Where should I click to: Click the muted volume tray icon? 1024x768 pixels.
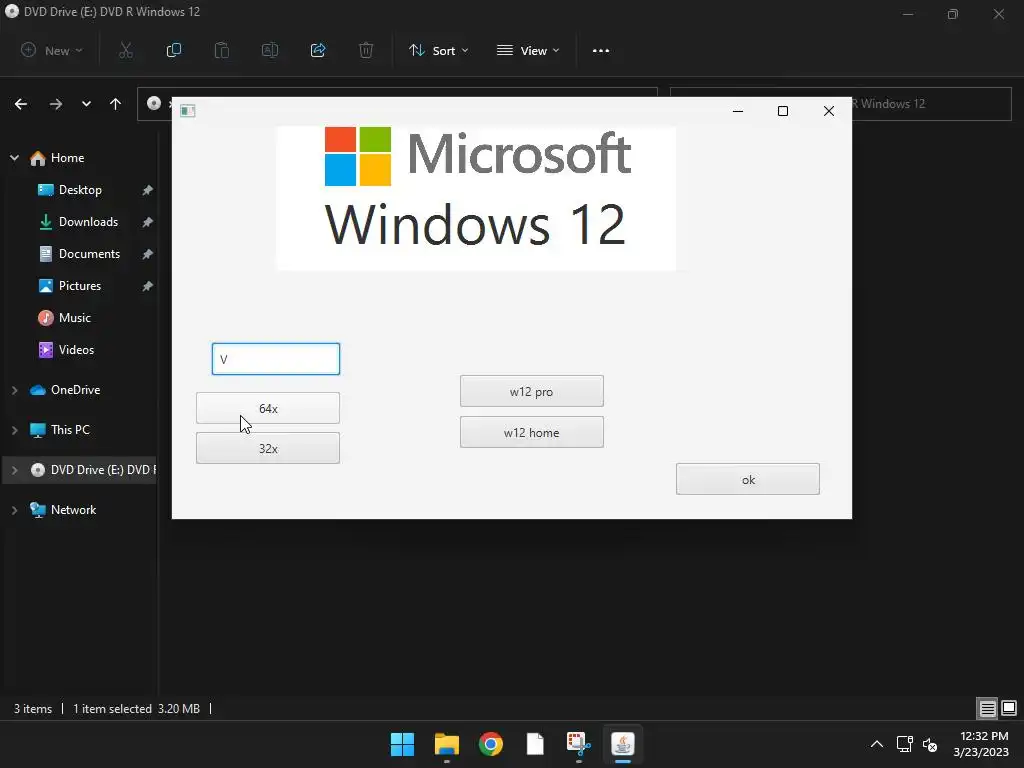coord(930,744)
